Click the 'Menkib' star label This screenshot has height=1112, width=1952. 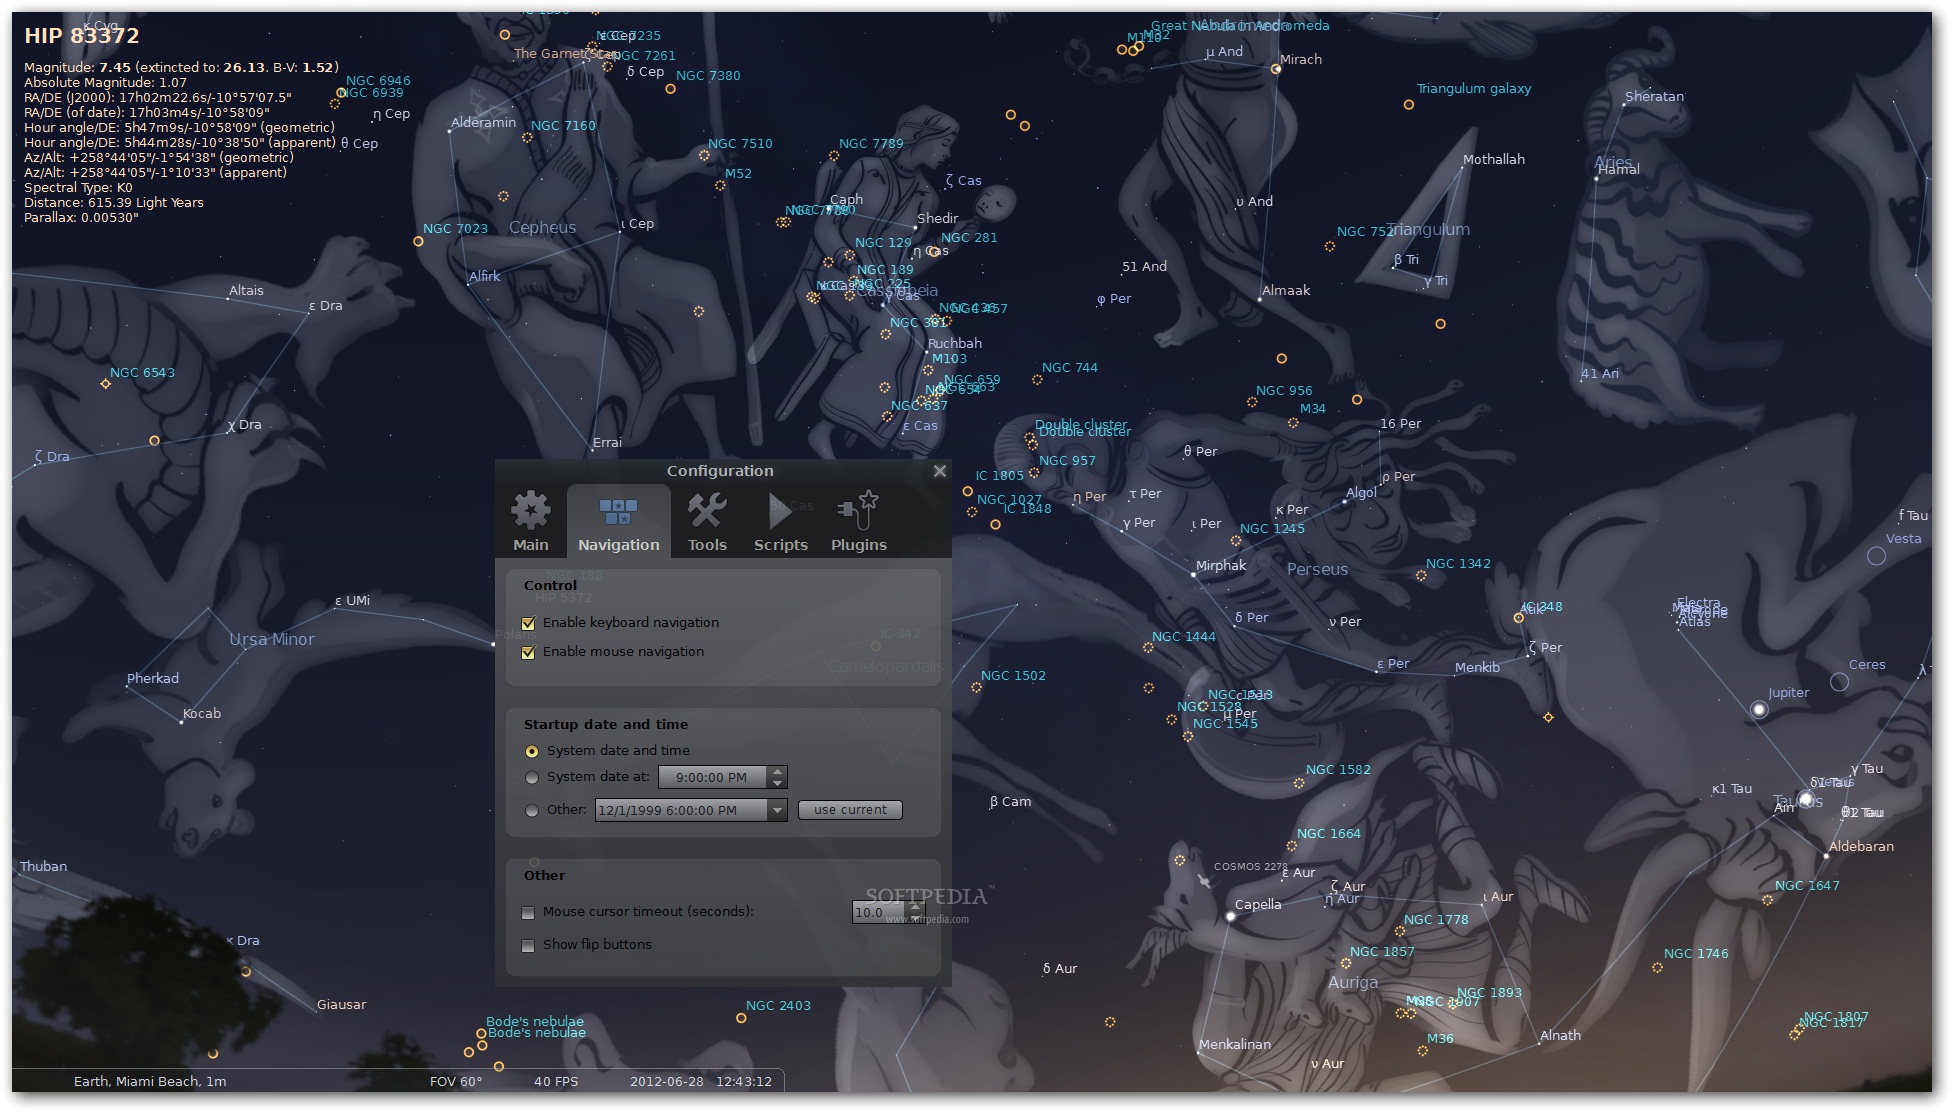[x=1477, y=667]
